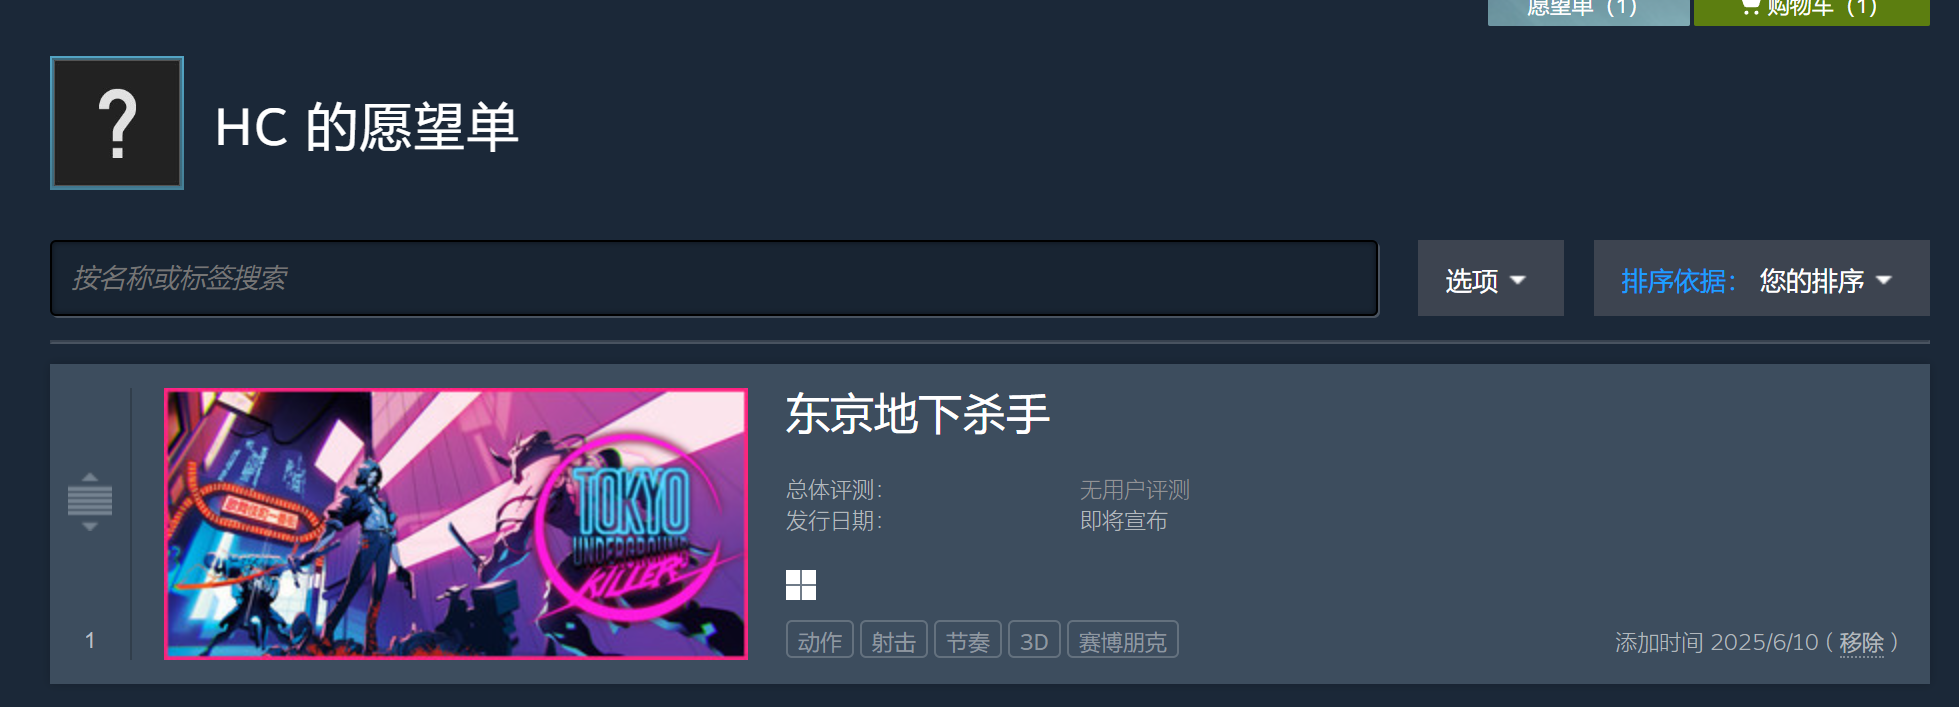Select the 动作 tag
The width and height of the screenshot is (1959, 707).
pos(819,641)
